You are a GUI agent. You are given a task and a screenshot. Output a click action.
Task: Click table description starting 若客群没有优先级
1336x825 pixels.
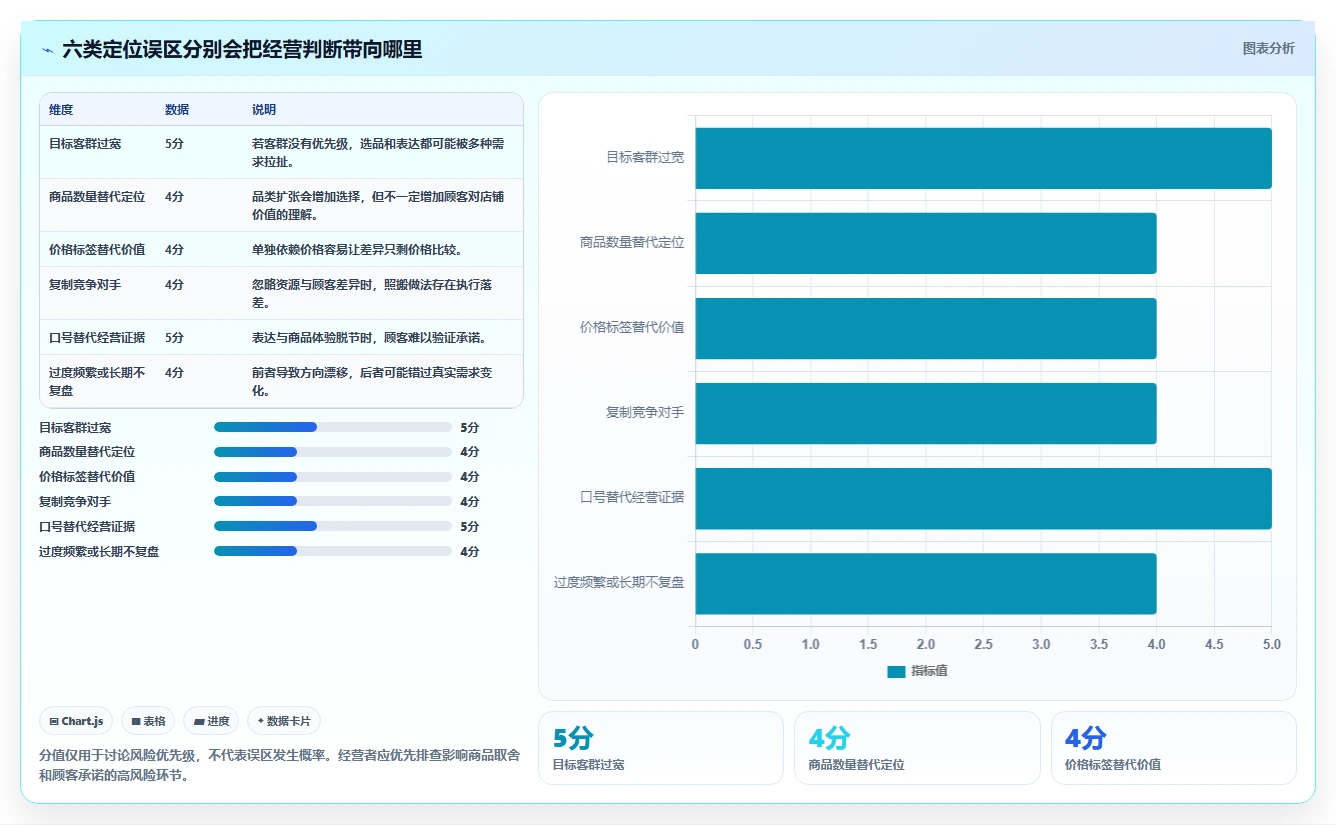click(x=378, y=152)
